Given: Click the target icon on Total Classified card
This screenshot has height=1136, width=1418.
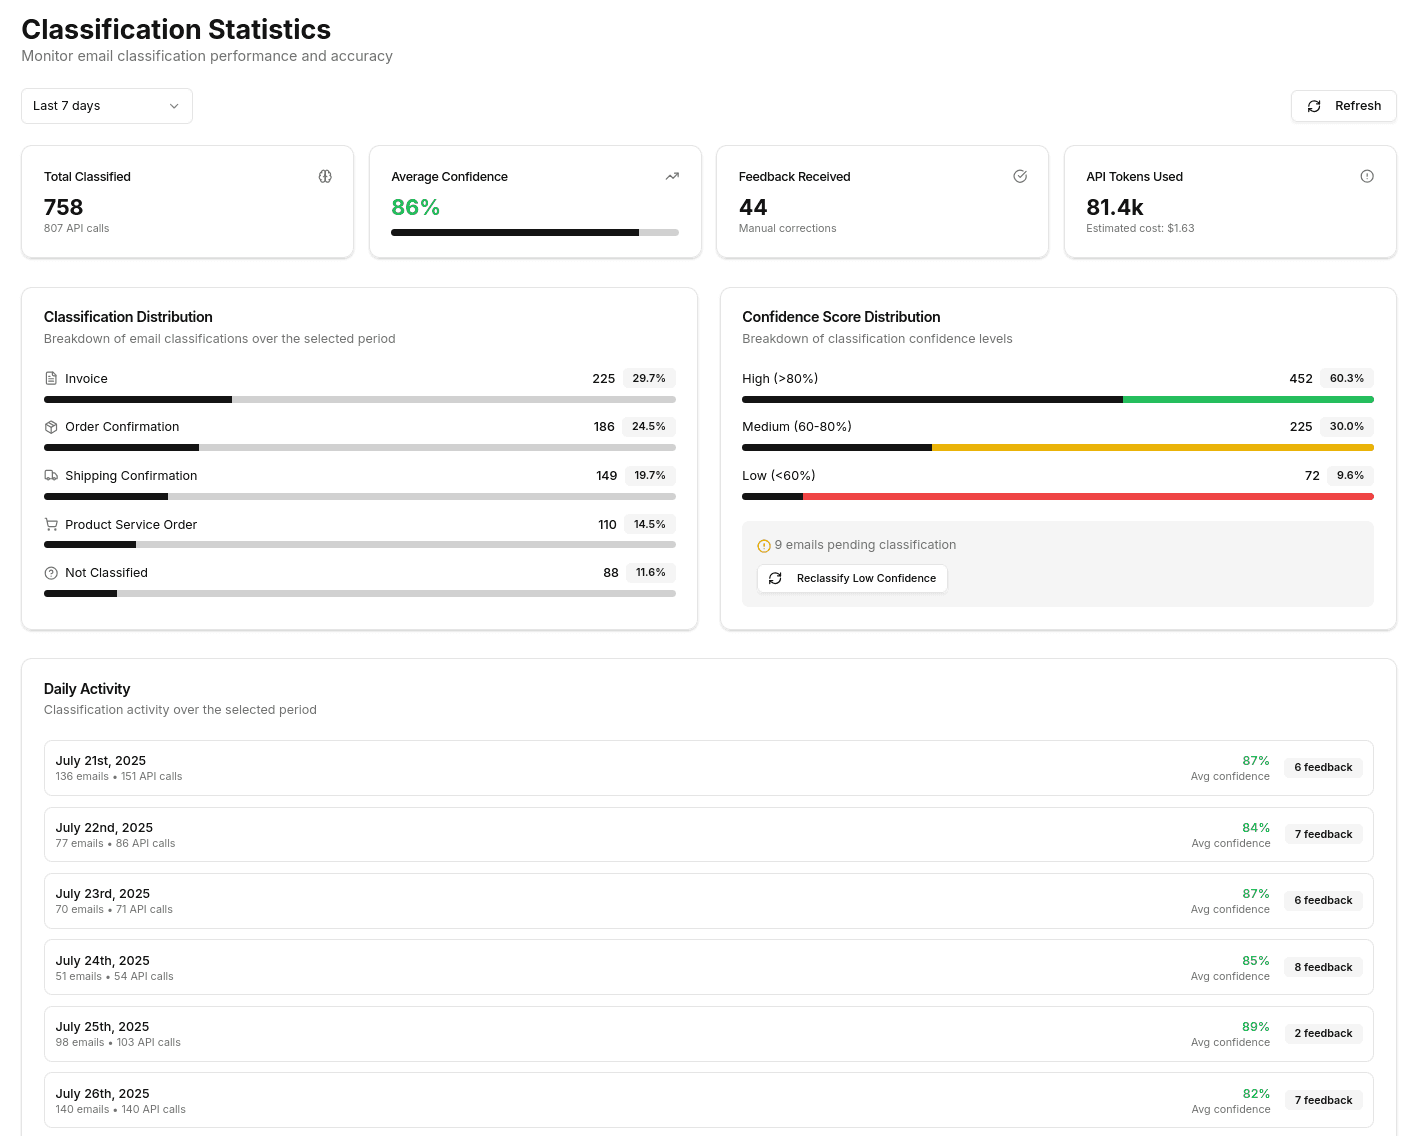Looking at the screenshot, I should [x=325, y=176].
